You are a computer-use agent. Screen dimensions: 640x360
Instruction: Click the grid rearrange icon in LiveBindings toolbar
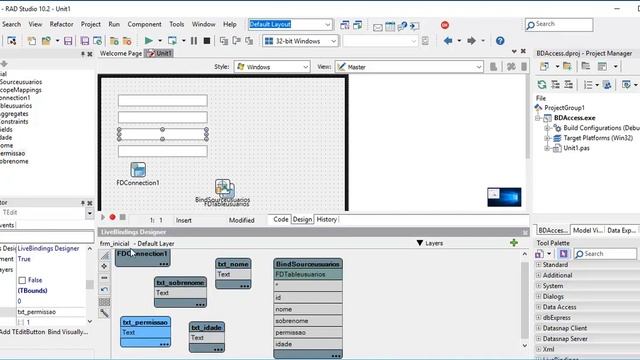pyautogui.click(x=104, y=302)
